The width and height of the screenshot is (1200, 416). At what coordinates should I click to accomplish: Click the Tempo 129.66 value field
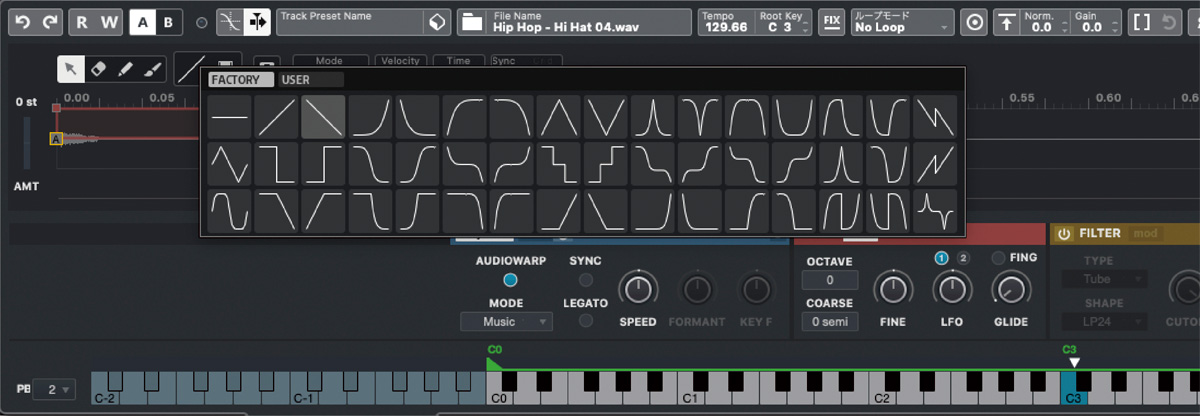(x=725, y=22)
